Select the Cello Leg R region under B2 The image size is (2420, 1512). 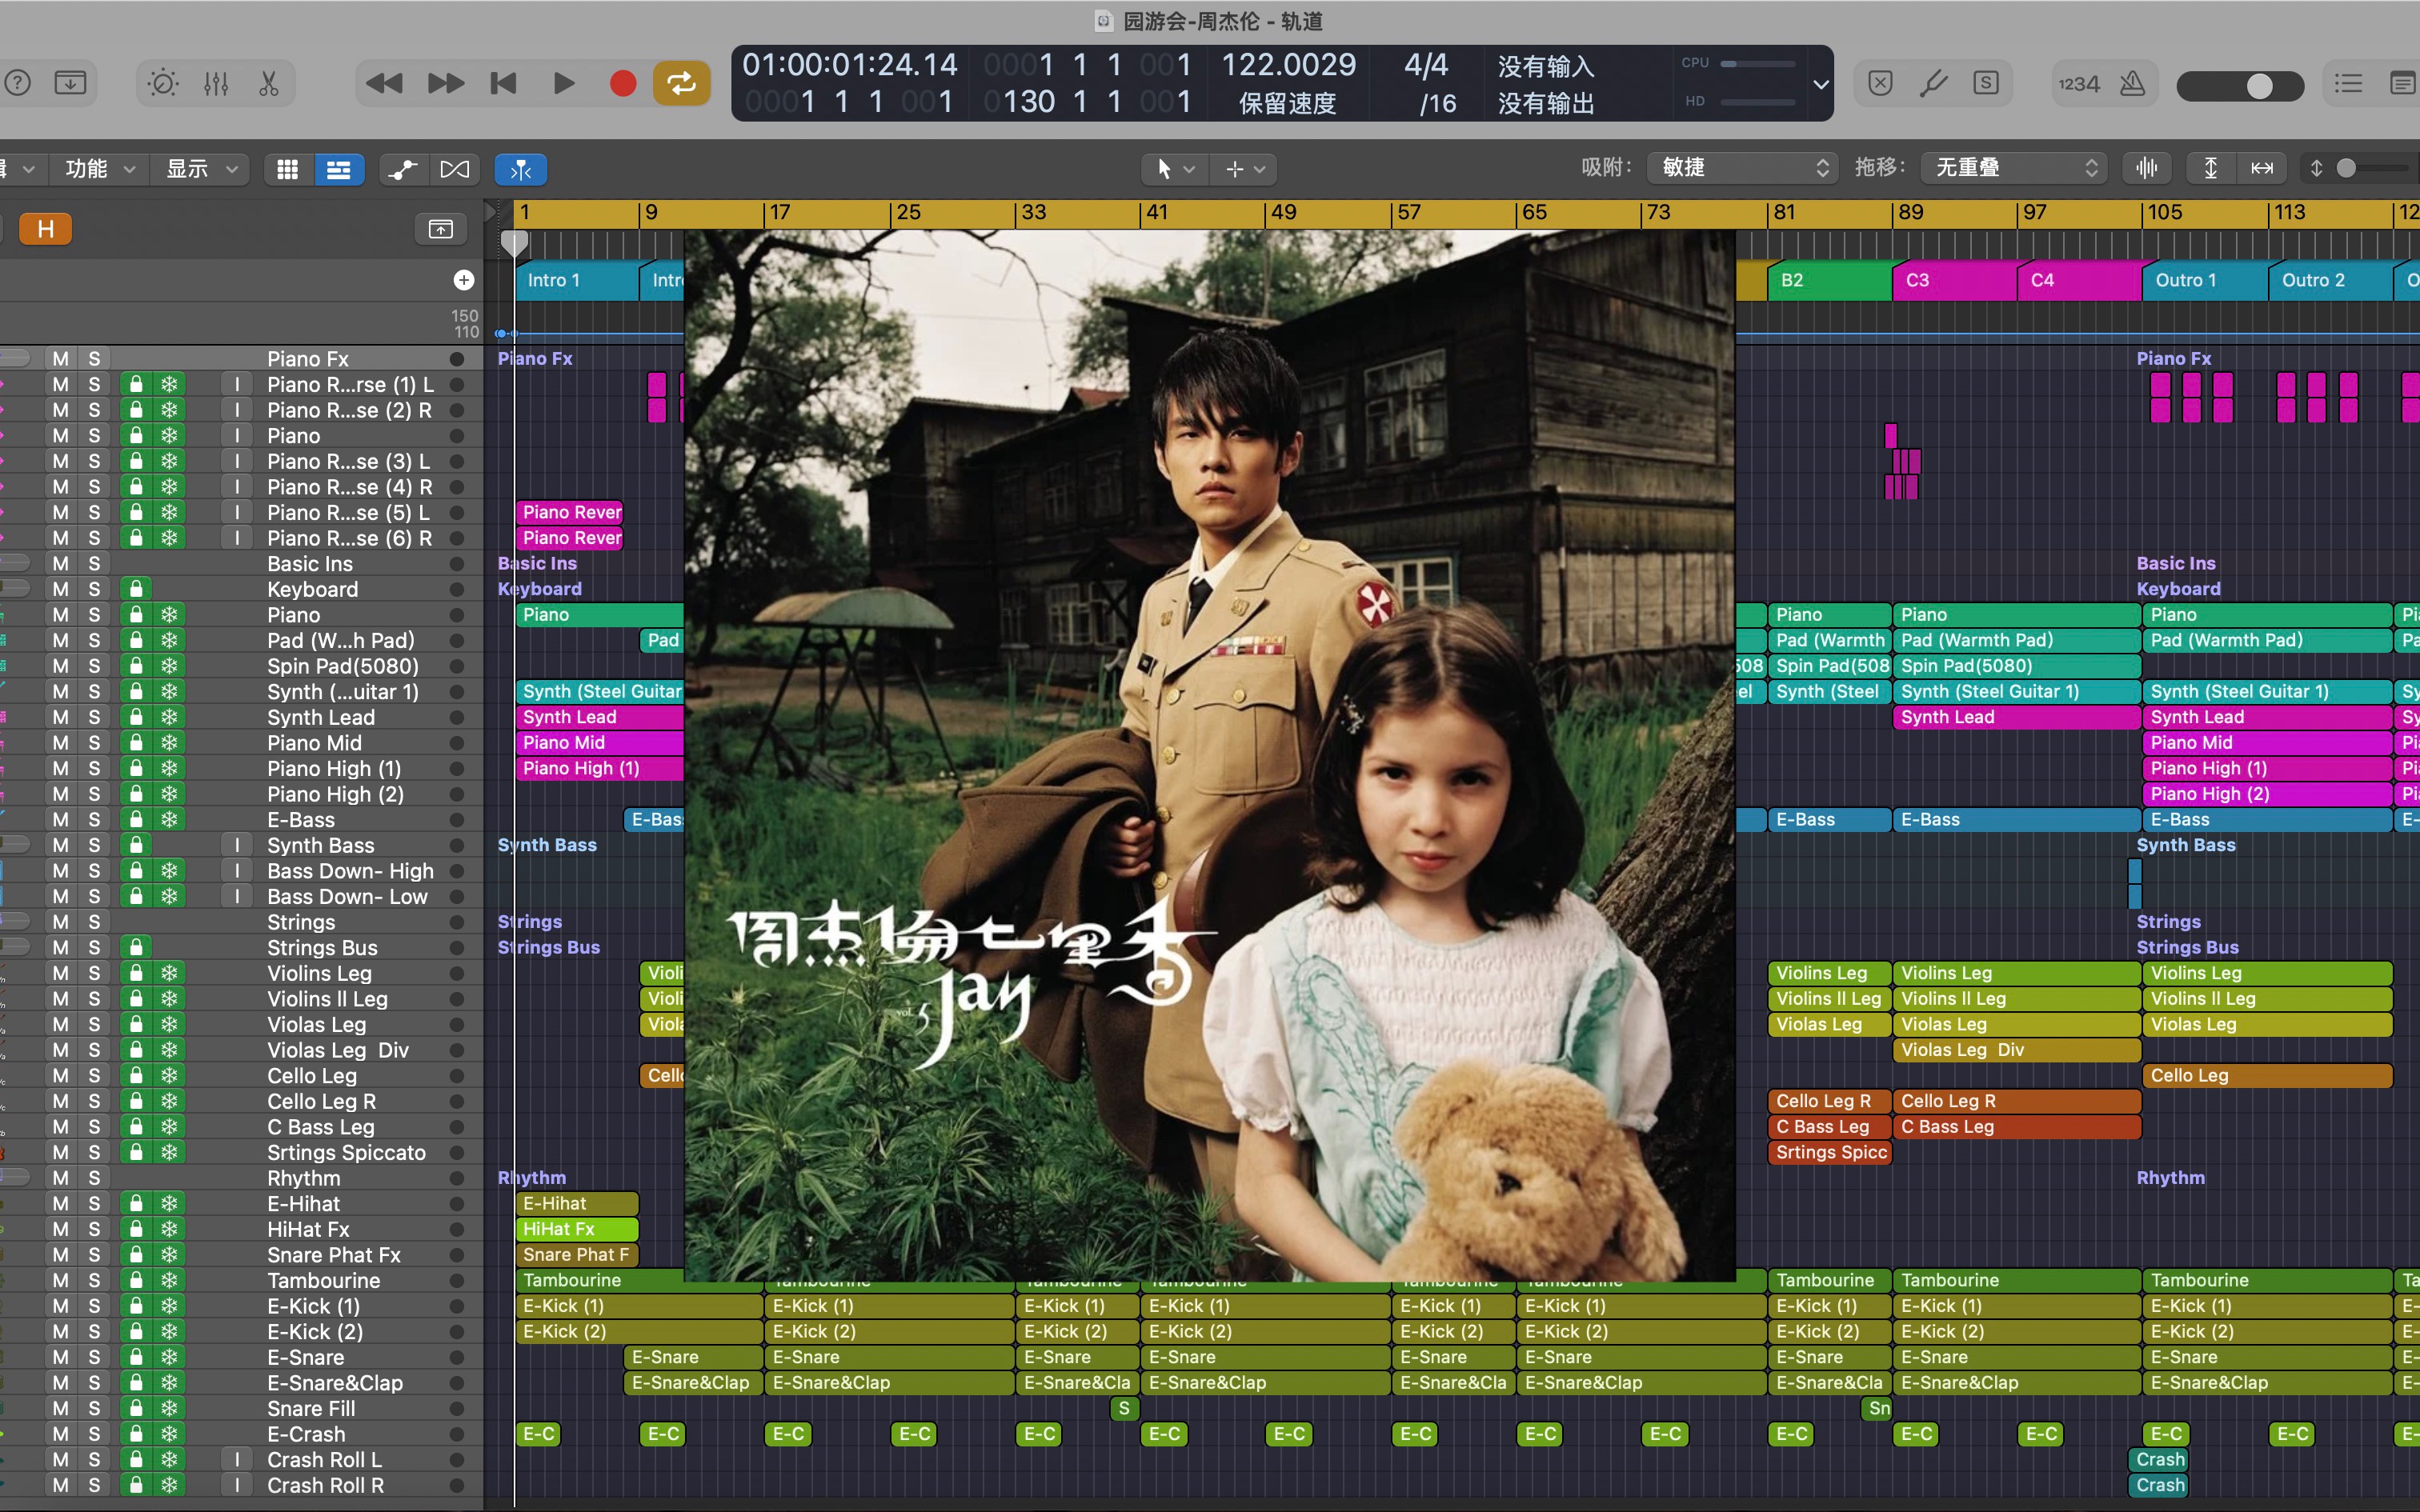pyautogui.click(x=1829, y=1101)
